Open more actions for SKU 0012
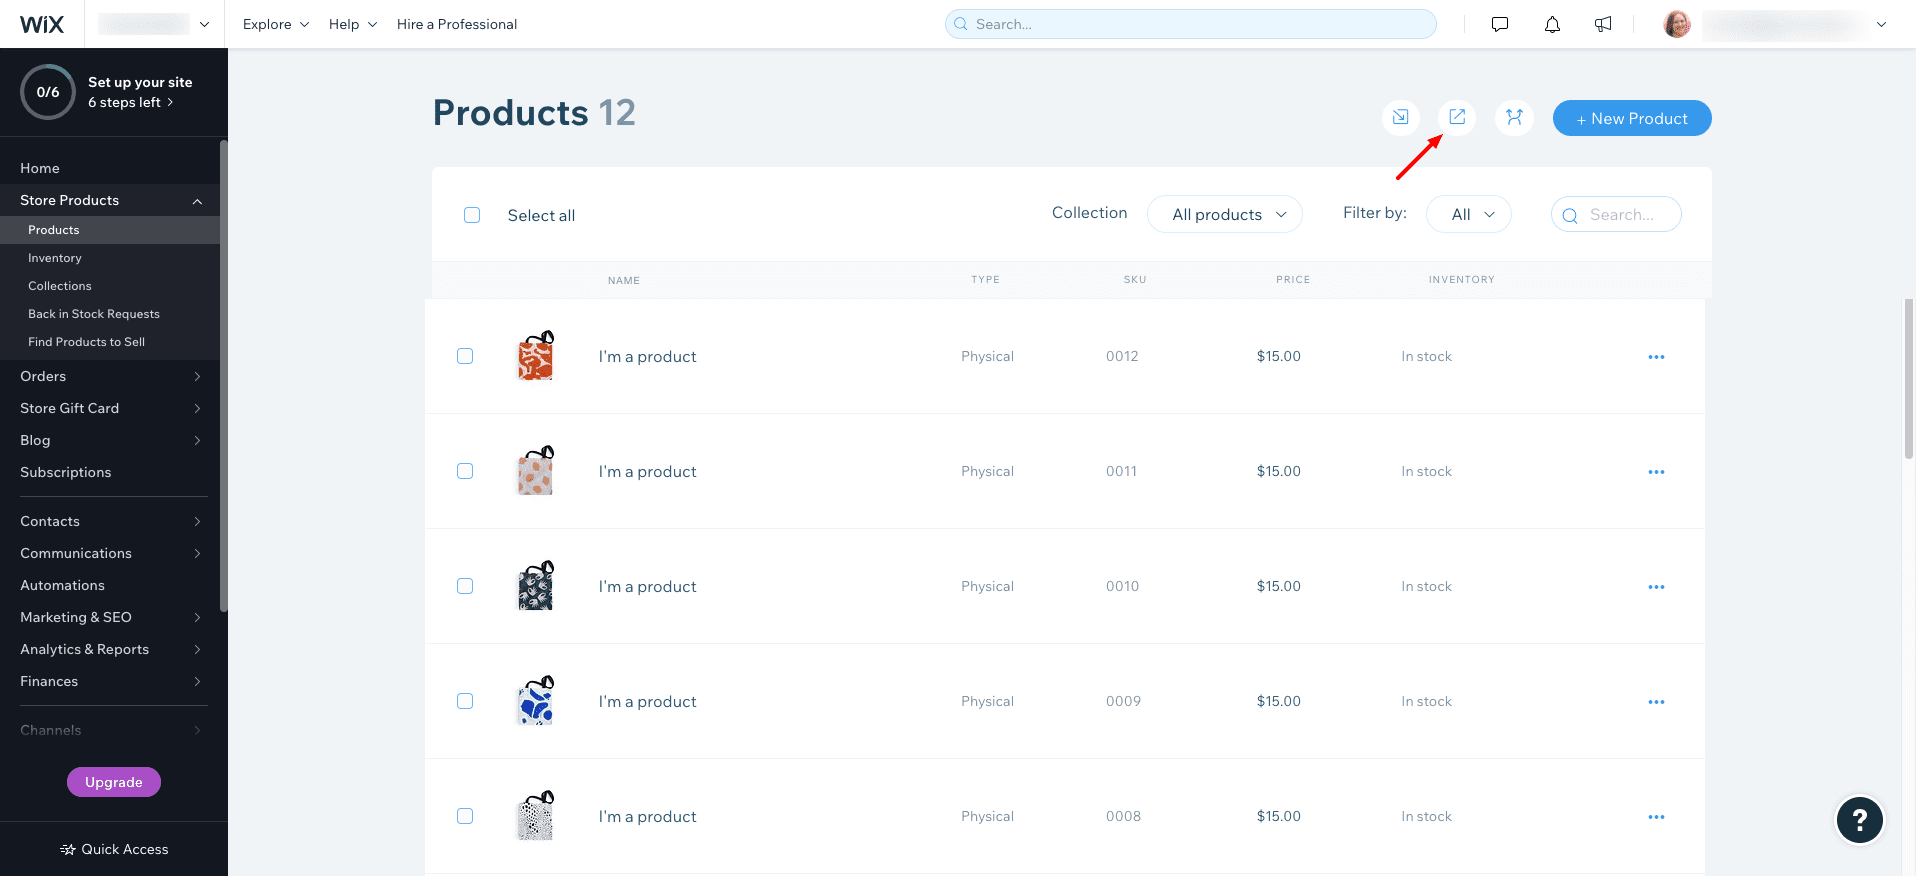This screenshot has width=1916, height=876. pos(1656,357)
